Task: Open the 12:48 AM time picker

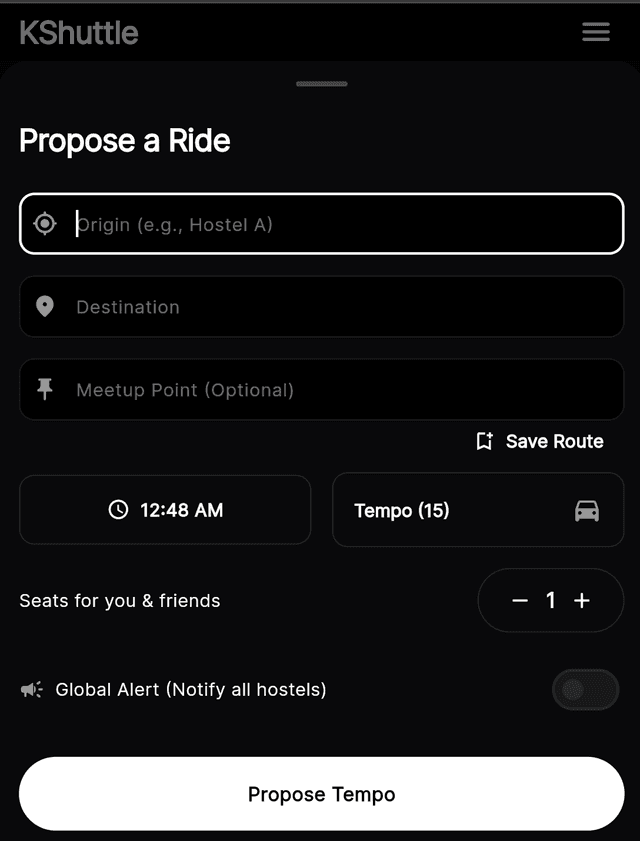Action: tap(165, 510)
